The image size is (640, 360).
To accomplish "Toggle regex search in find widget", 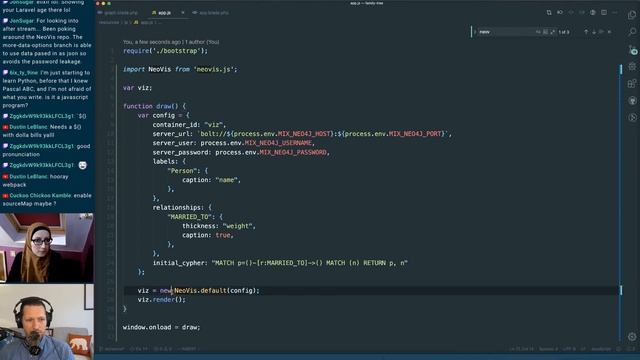I will coord(553,32).
